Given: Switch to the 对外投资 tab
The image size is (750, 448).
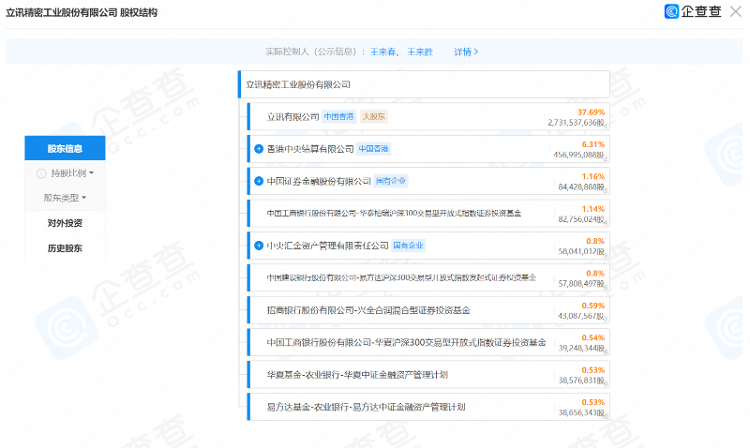Looking at the screenshot, I should [65, 223].
